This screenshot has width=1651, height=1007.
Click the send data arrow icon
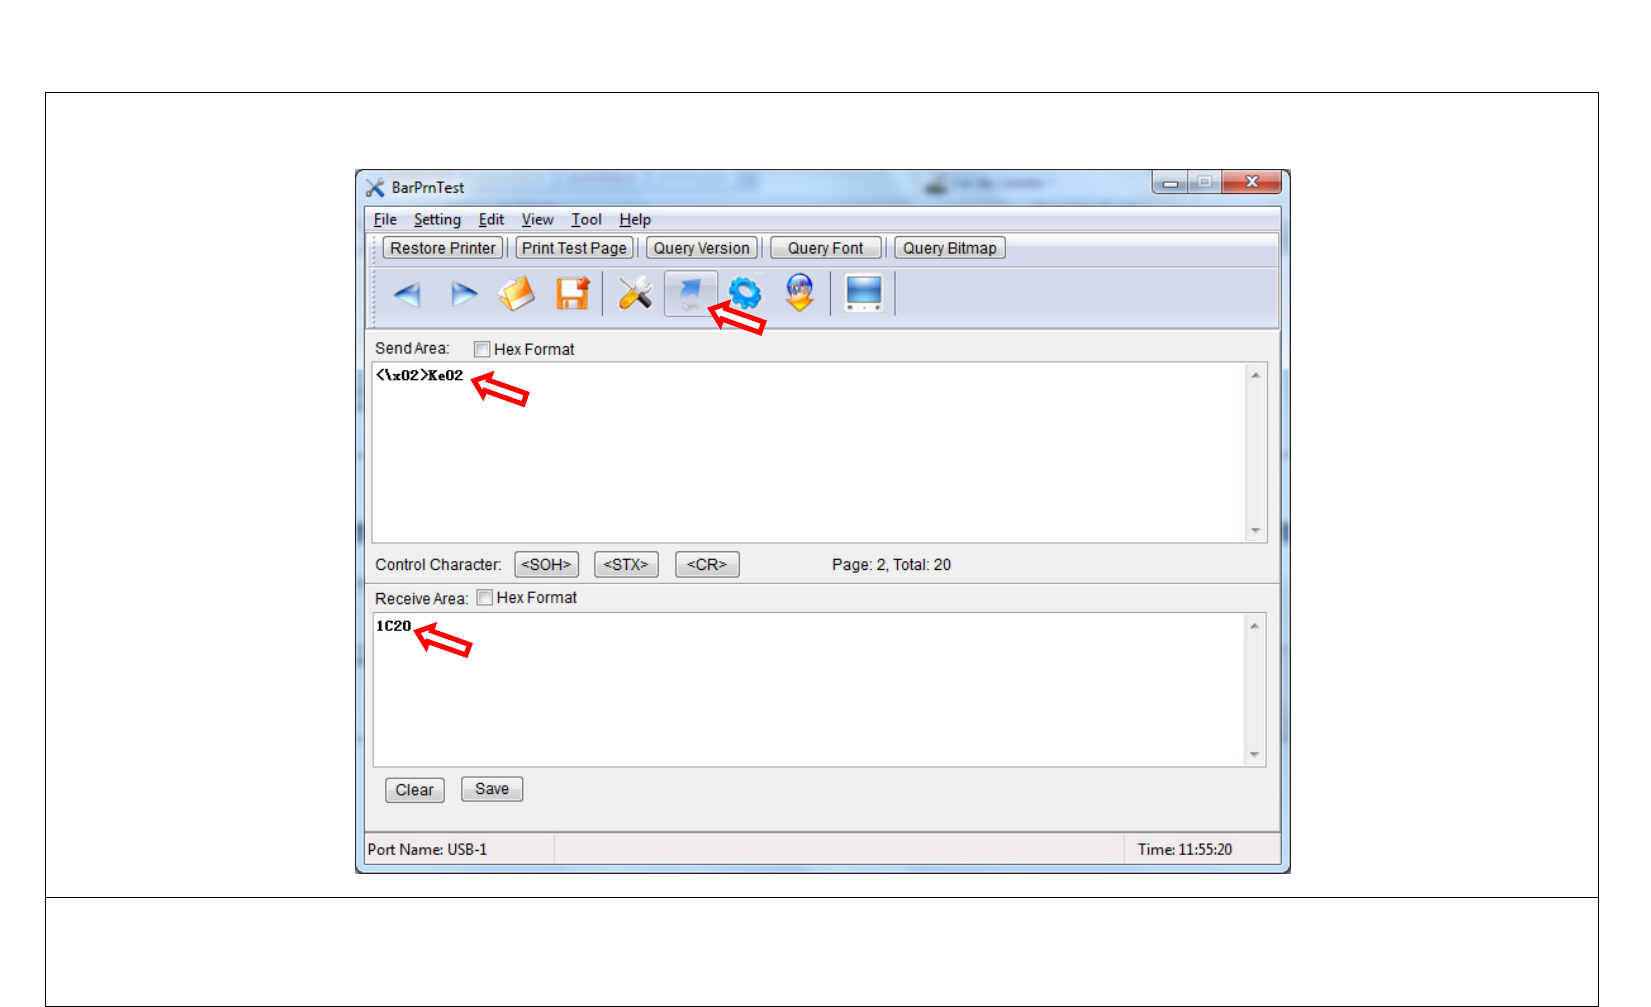(x=690, y=294)
